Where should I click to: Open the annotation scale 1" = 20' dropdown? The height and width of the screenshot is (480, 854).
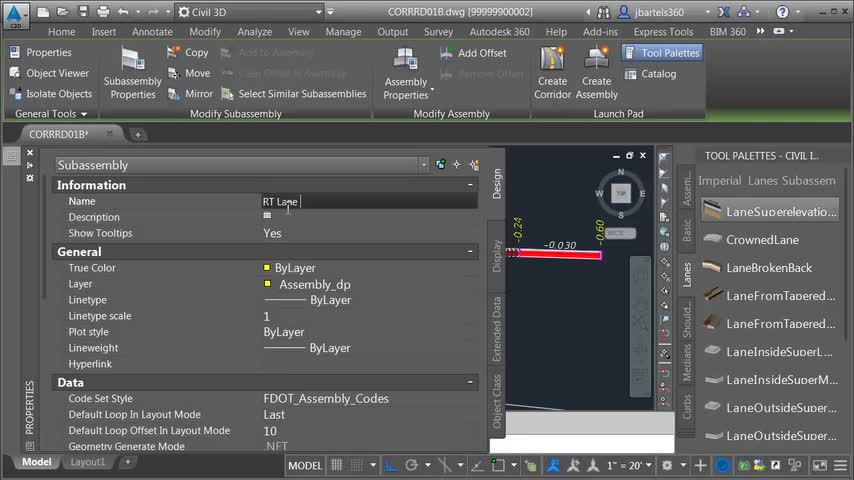(629, 465)
